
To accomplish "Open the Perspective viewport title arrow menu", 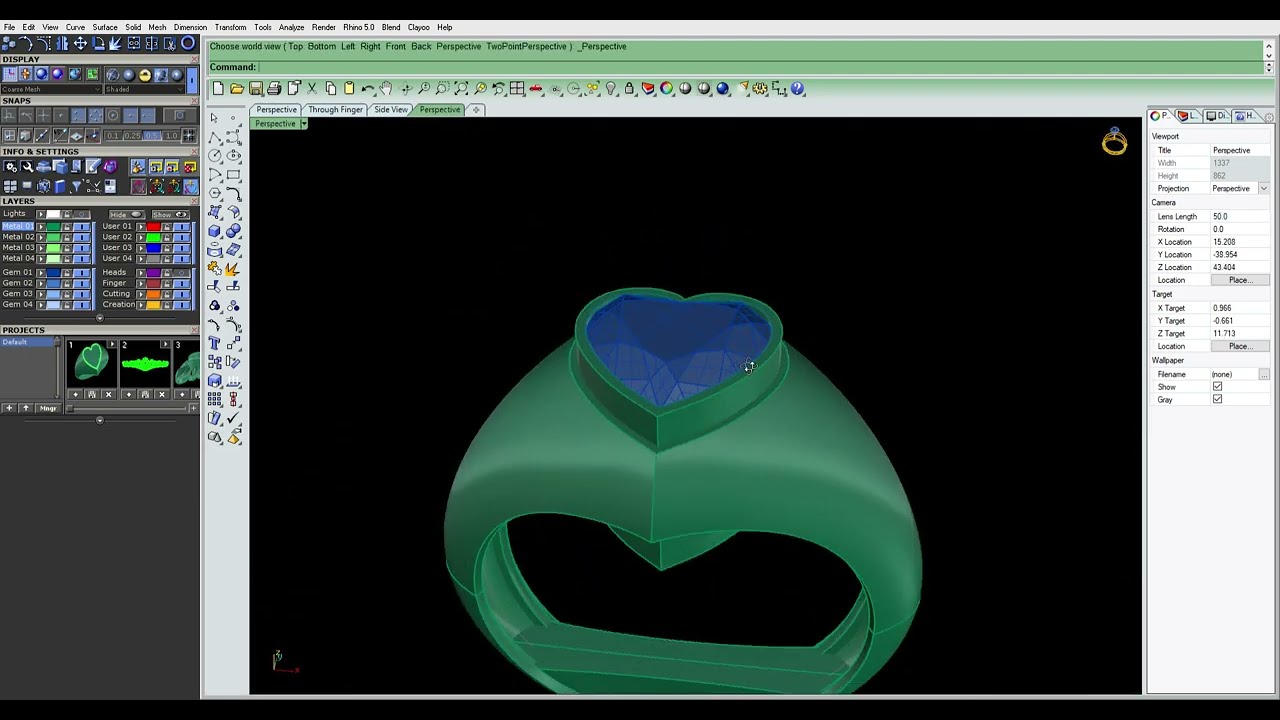I will pyautogui.click(x=303, y=124).
